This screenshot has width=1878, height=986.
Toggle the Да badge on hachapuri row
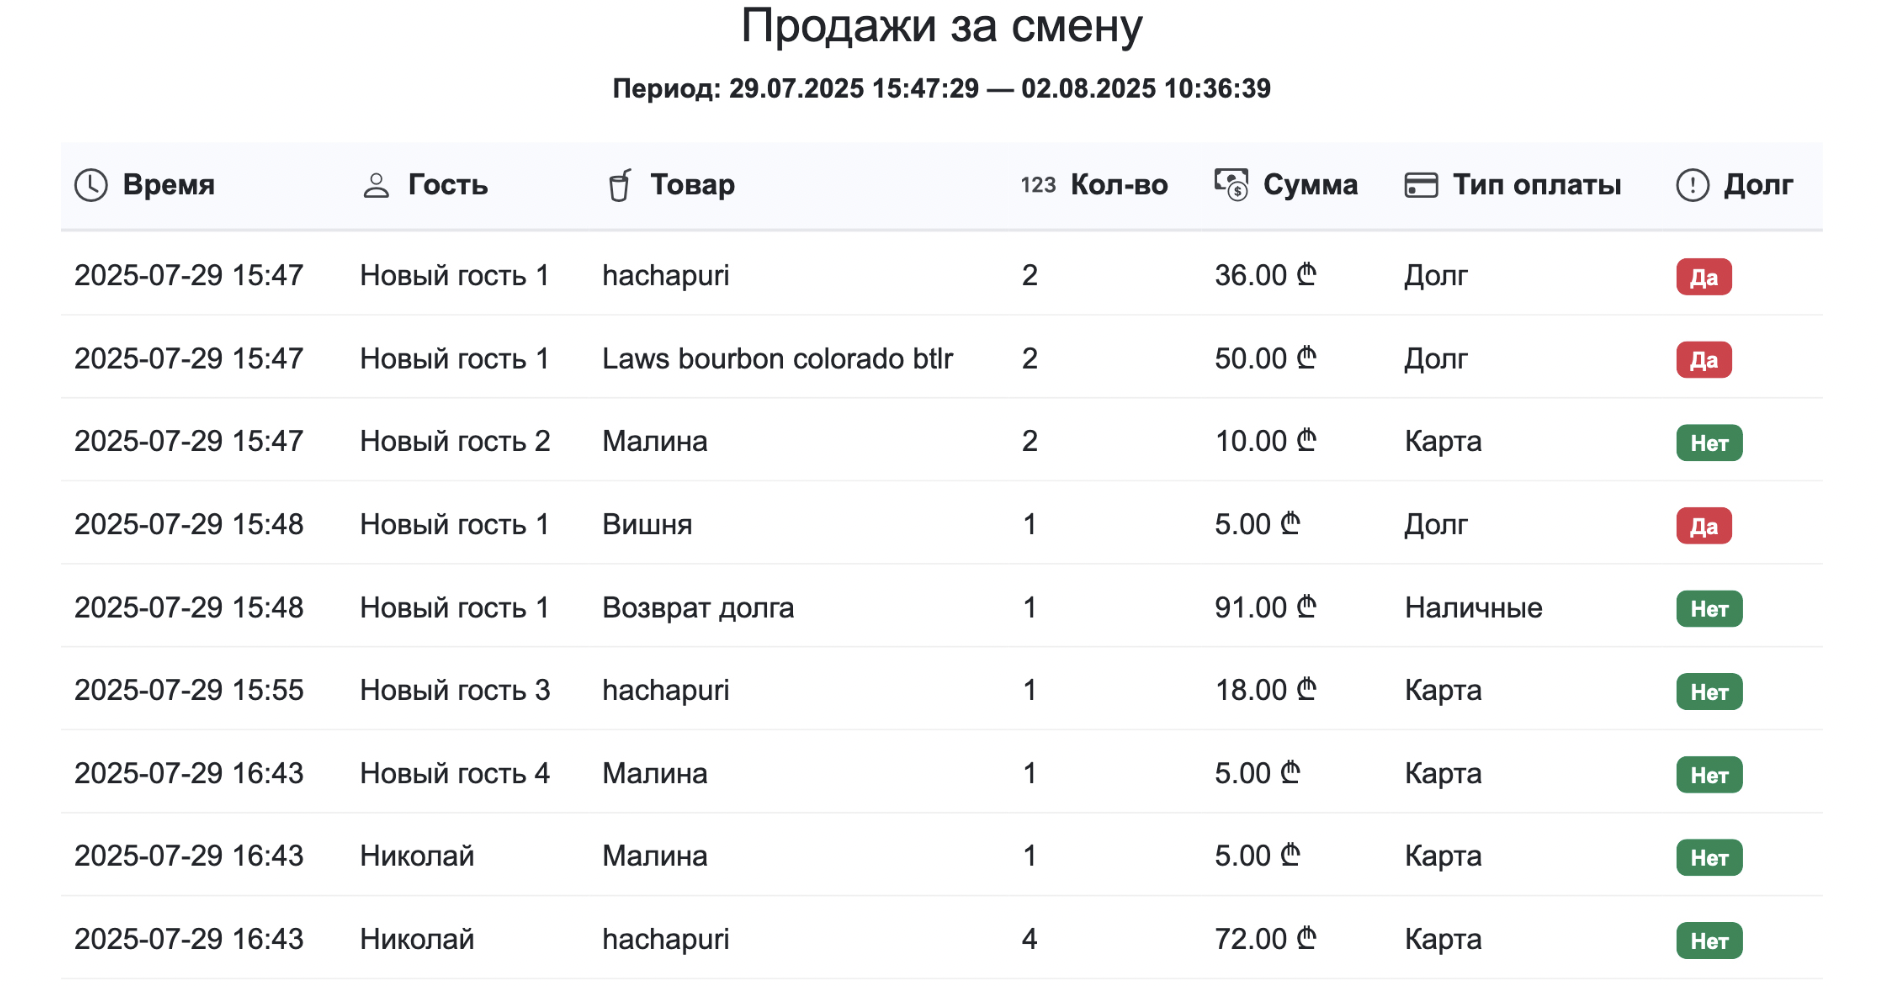point(1705,276)
